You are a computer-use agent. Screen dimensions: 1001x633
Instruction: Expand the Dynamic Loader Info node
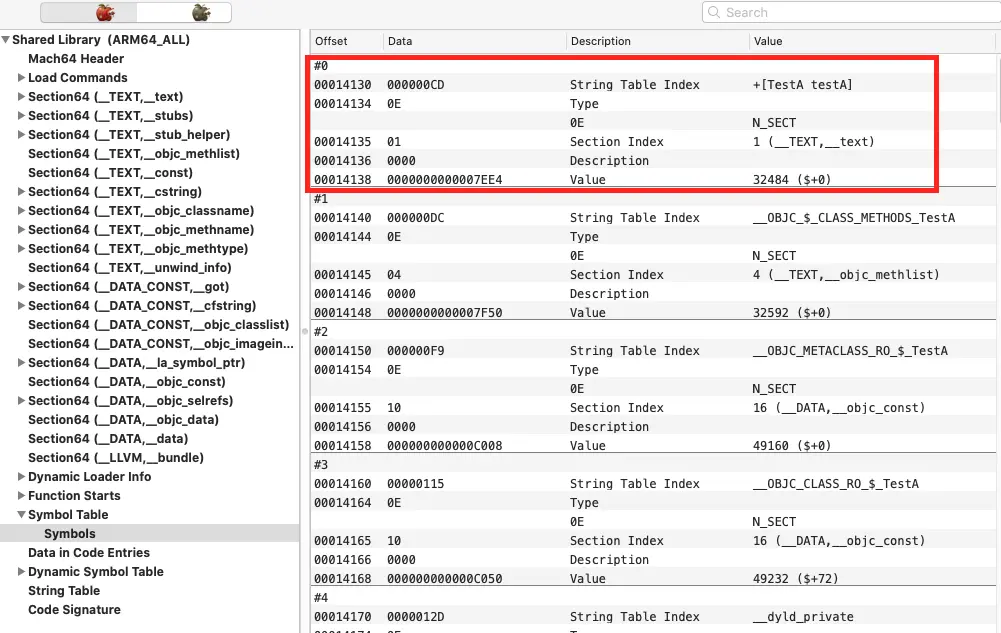[21, 477]
